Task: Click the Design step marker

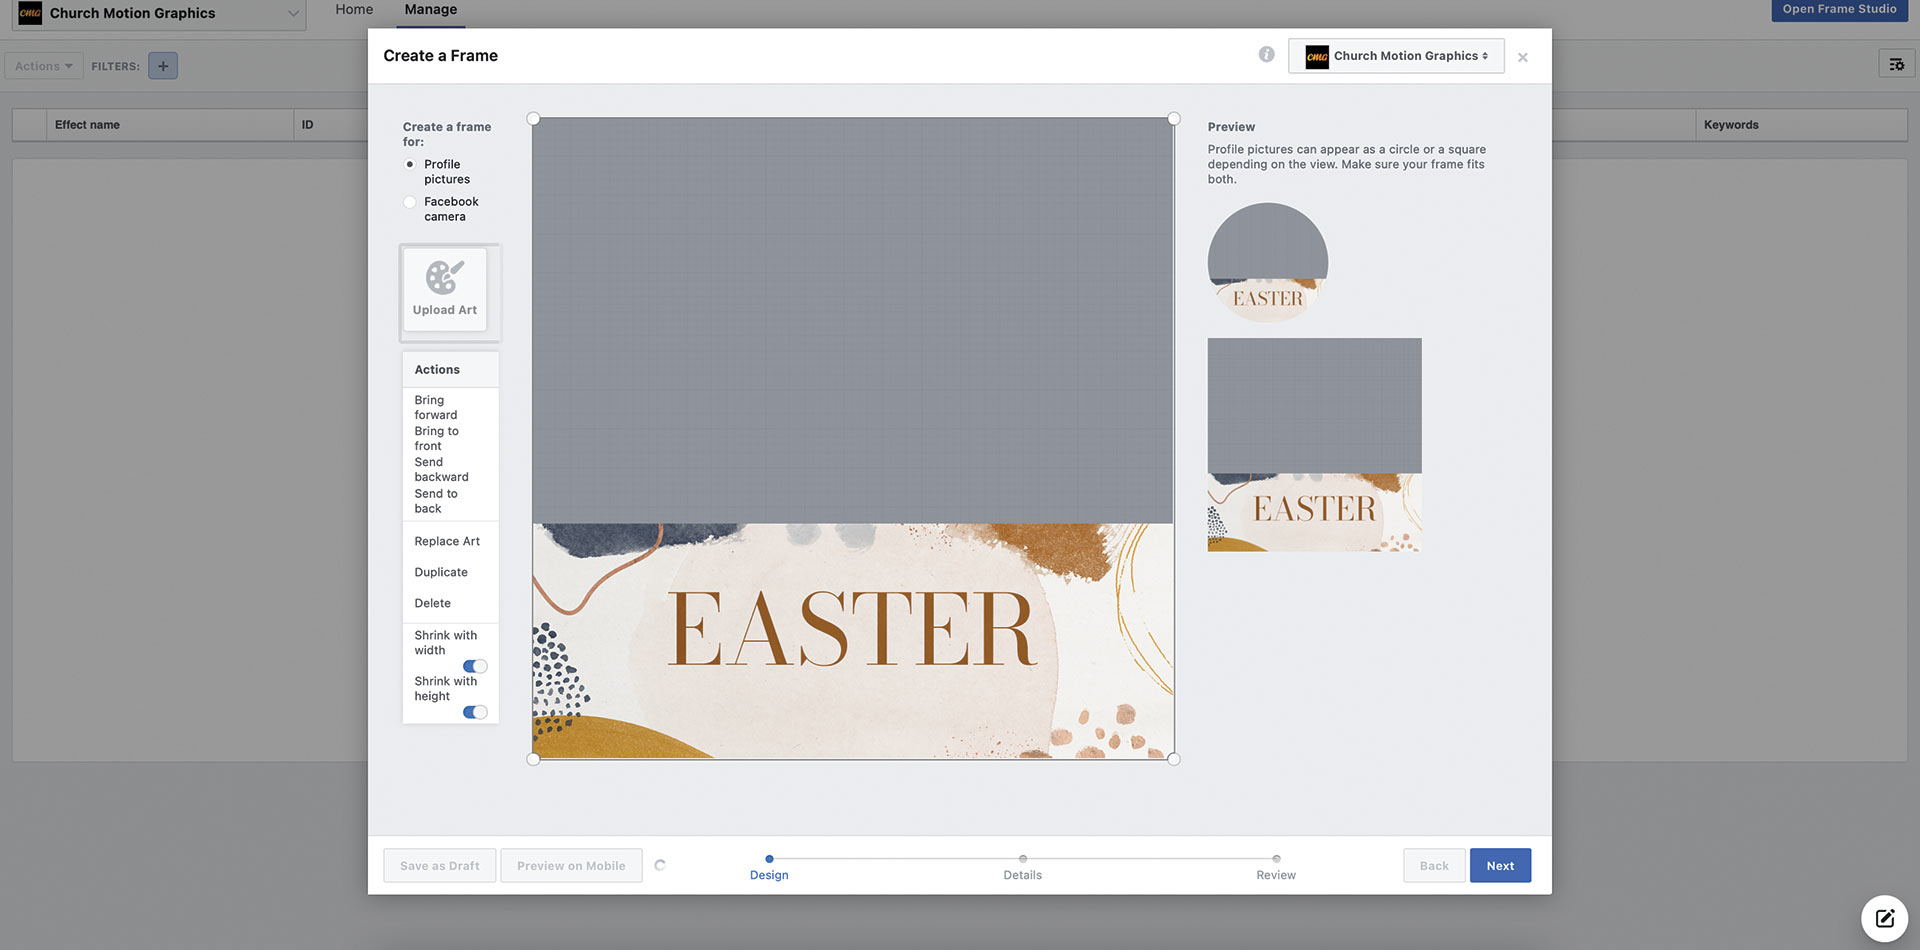Action: point(769,859)
